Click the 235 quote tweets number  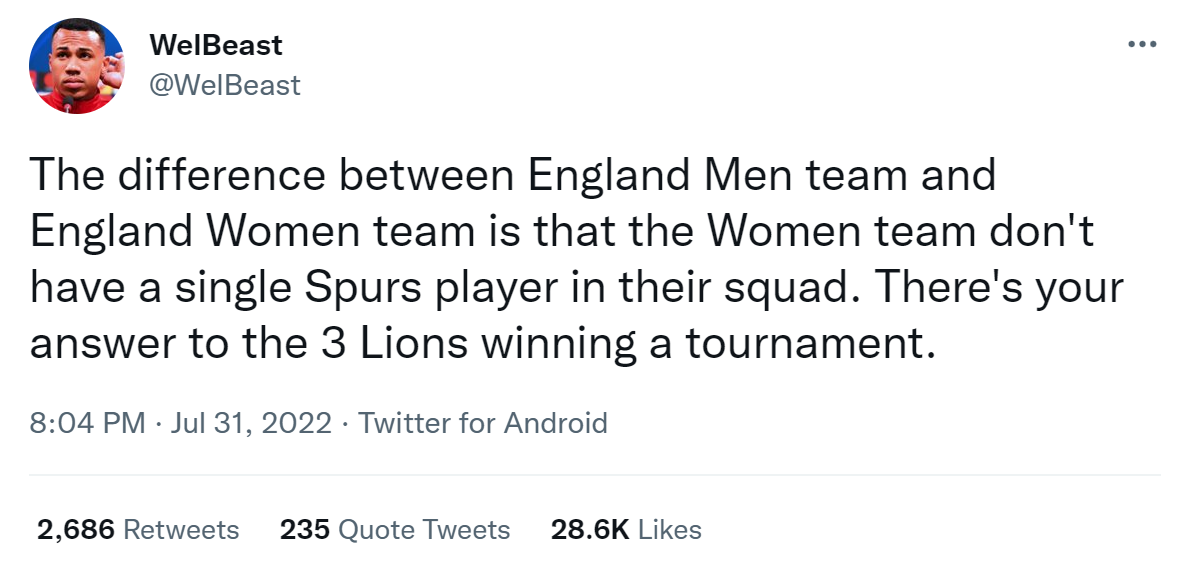[x=304, y=529]
